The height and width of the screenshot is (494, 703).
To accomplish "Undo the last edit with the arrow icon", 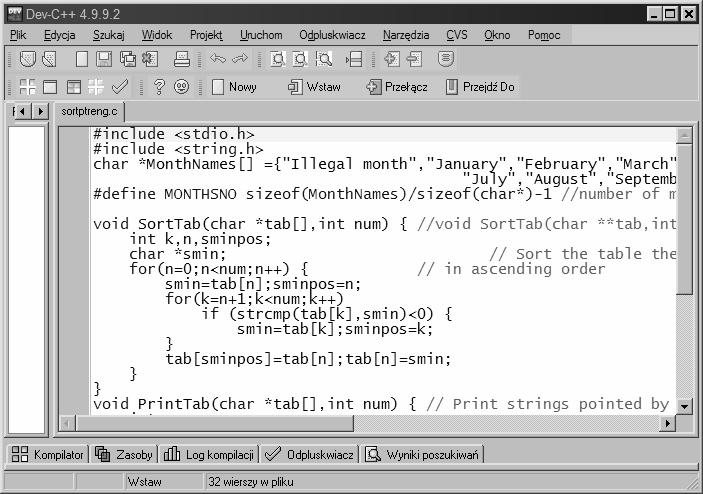I will point(218,59).
